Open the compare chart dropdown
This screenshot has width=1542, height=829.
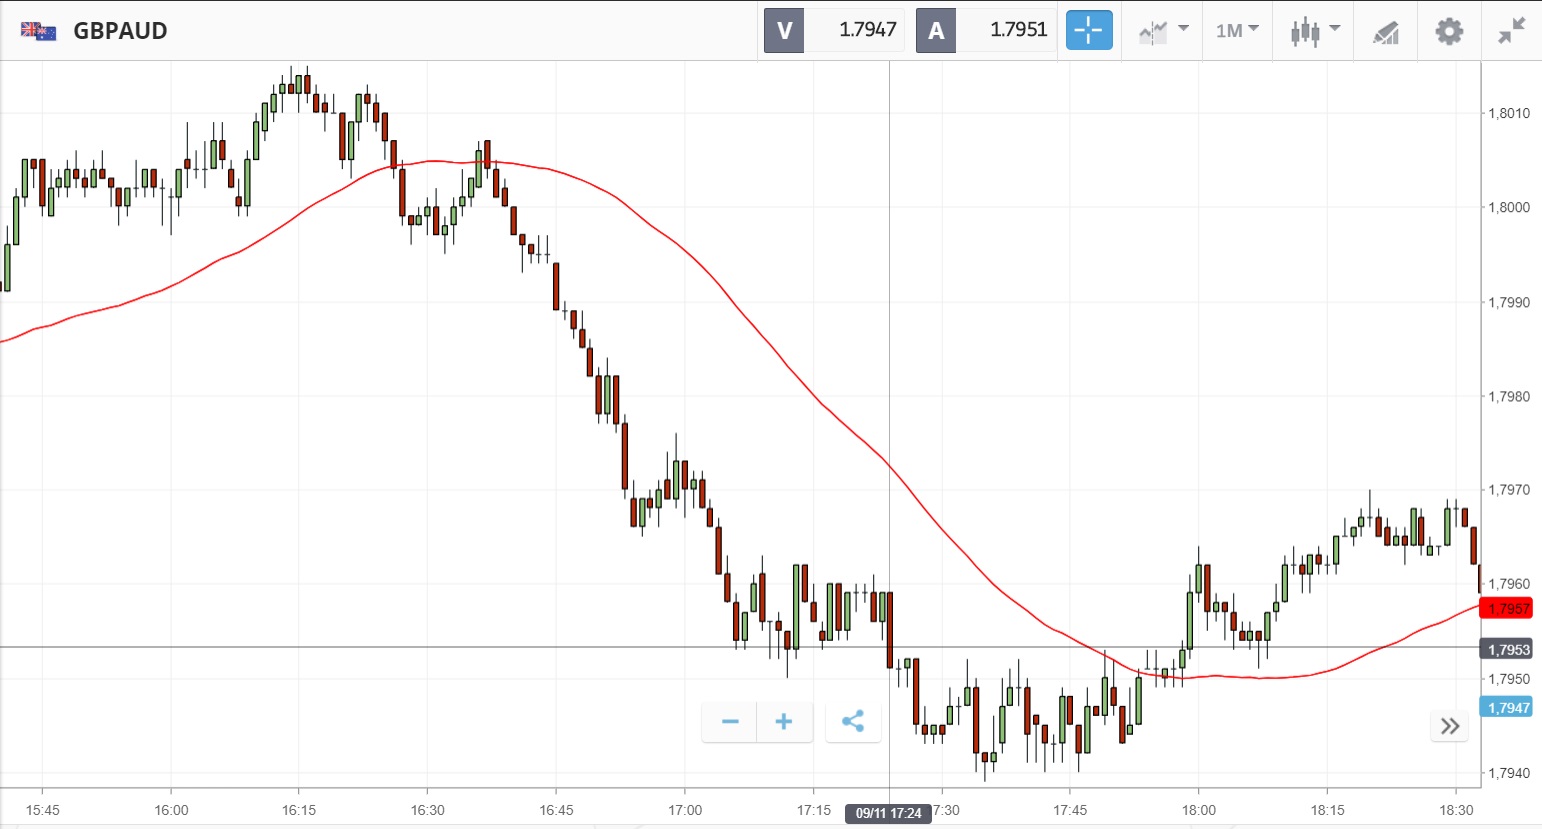point(1164,31)
